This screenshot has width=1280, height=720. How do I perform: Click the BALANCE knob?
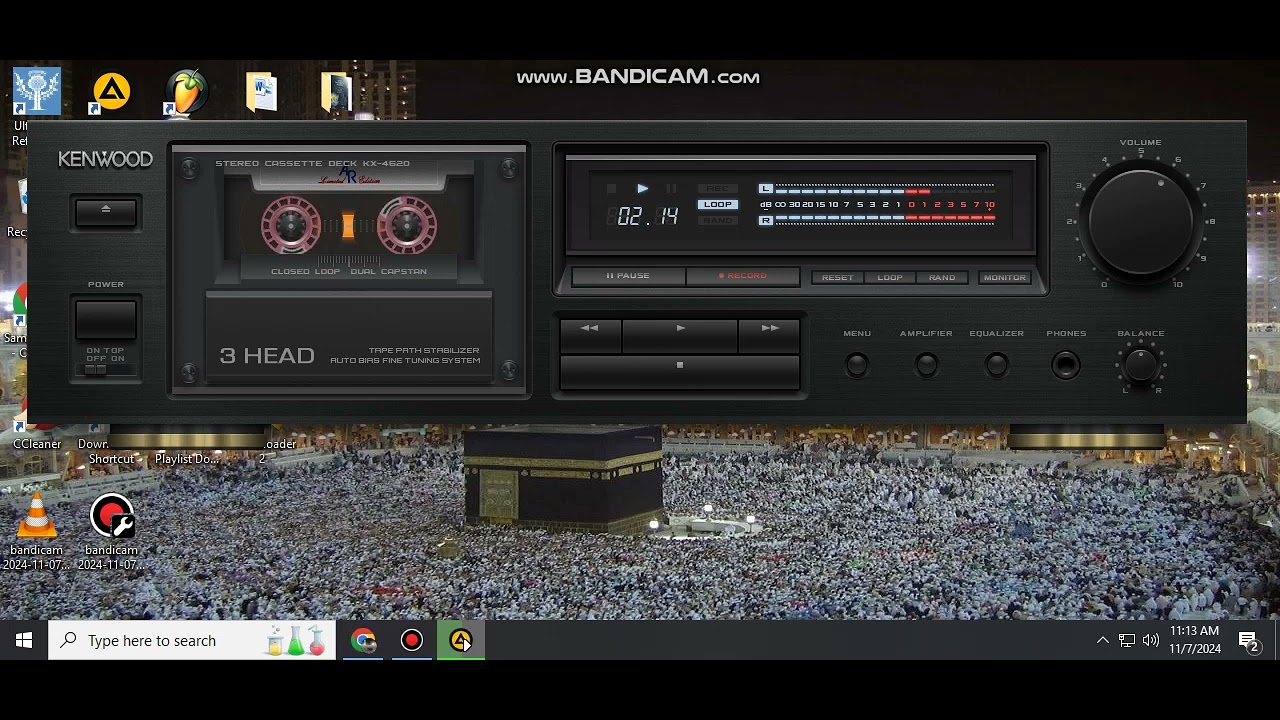point(1141,365)
